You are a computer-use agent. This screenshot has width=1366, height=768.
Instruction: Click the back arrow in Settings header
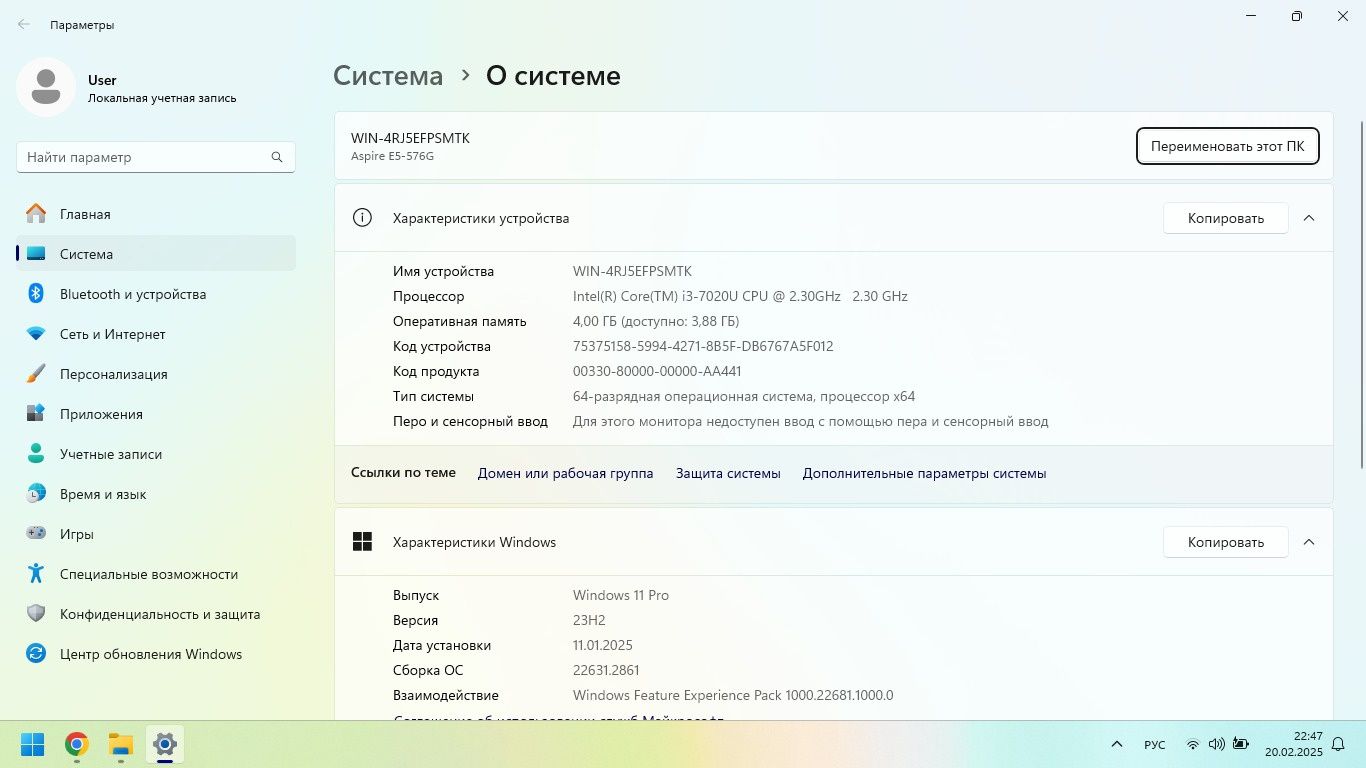tap(24, 24)
